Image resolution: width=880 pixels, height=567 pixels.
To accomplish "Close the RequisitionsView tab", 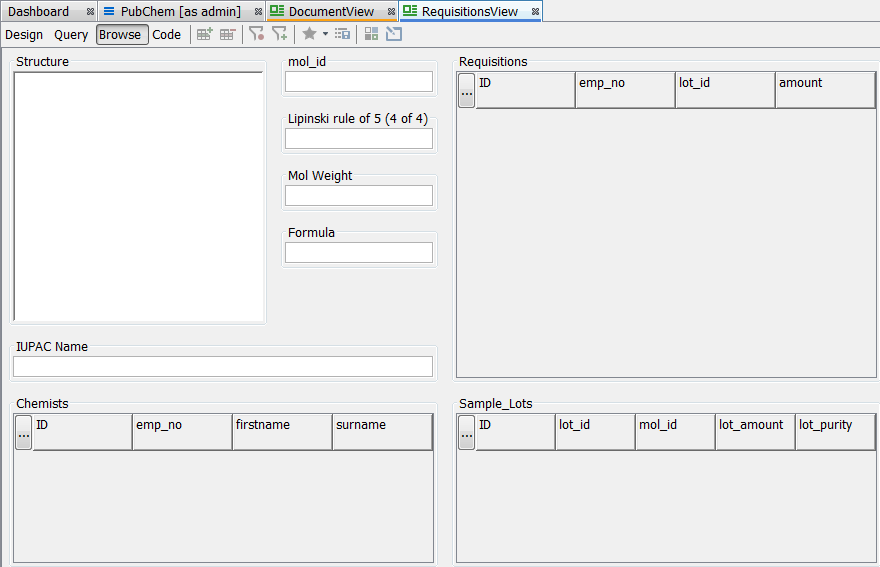I will 535,12.
